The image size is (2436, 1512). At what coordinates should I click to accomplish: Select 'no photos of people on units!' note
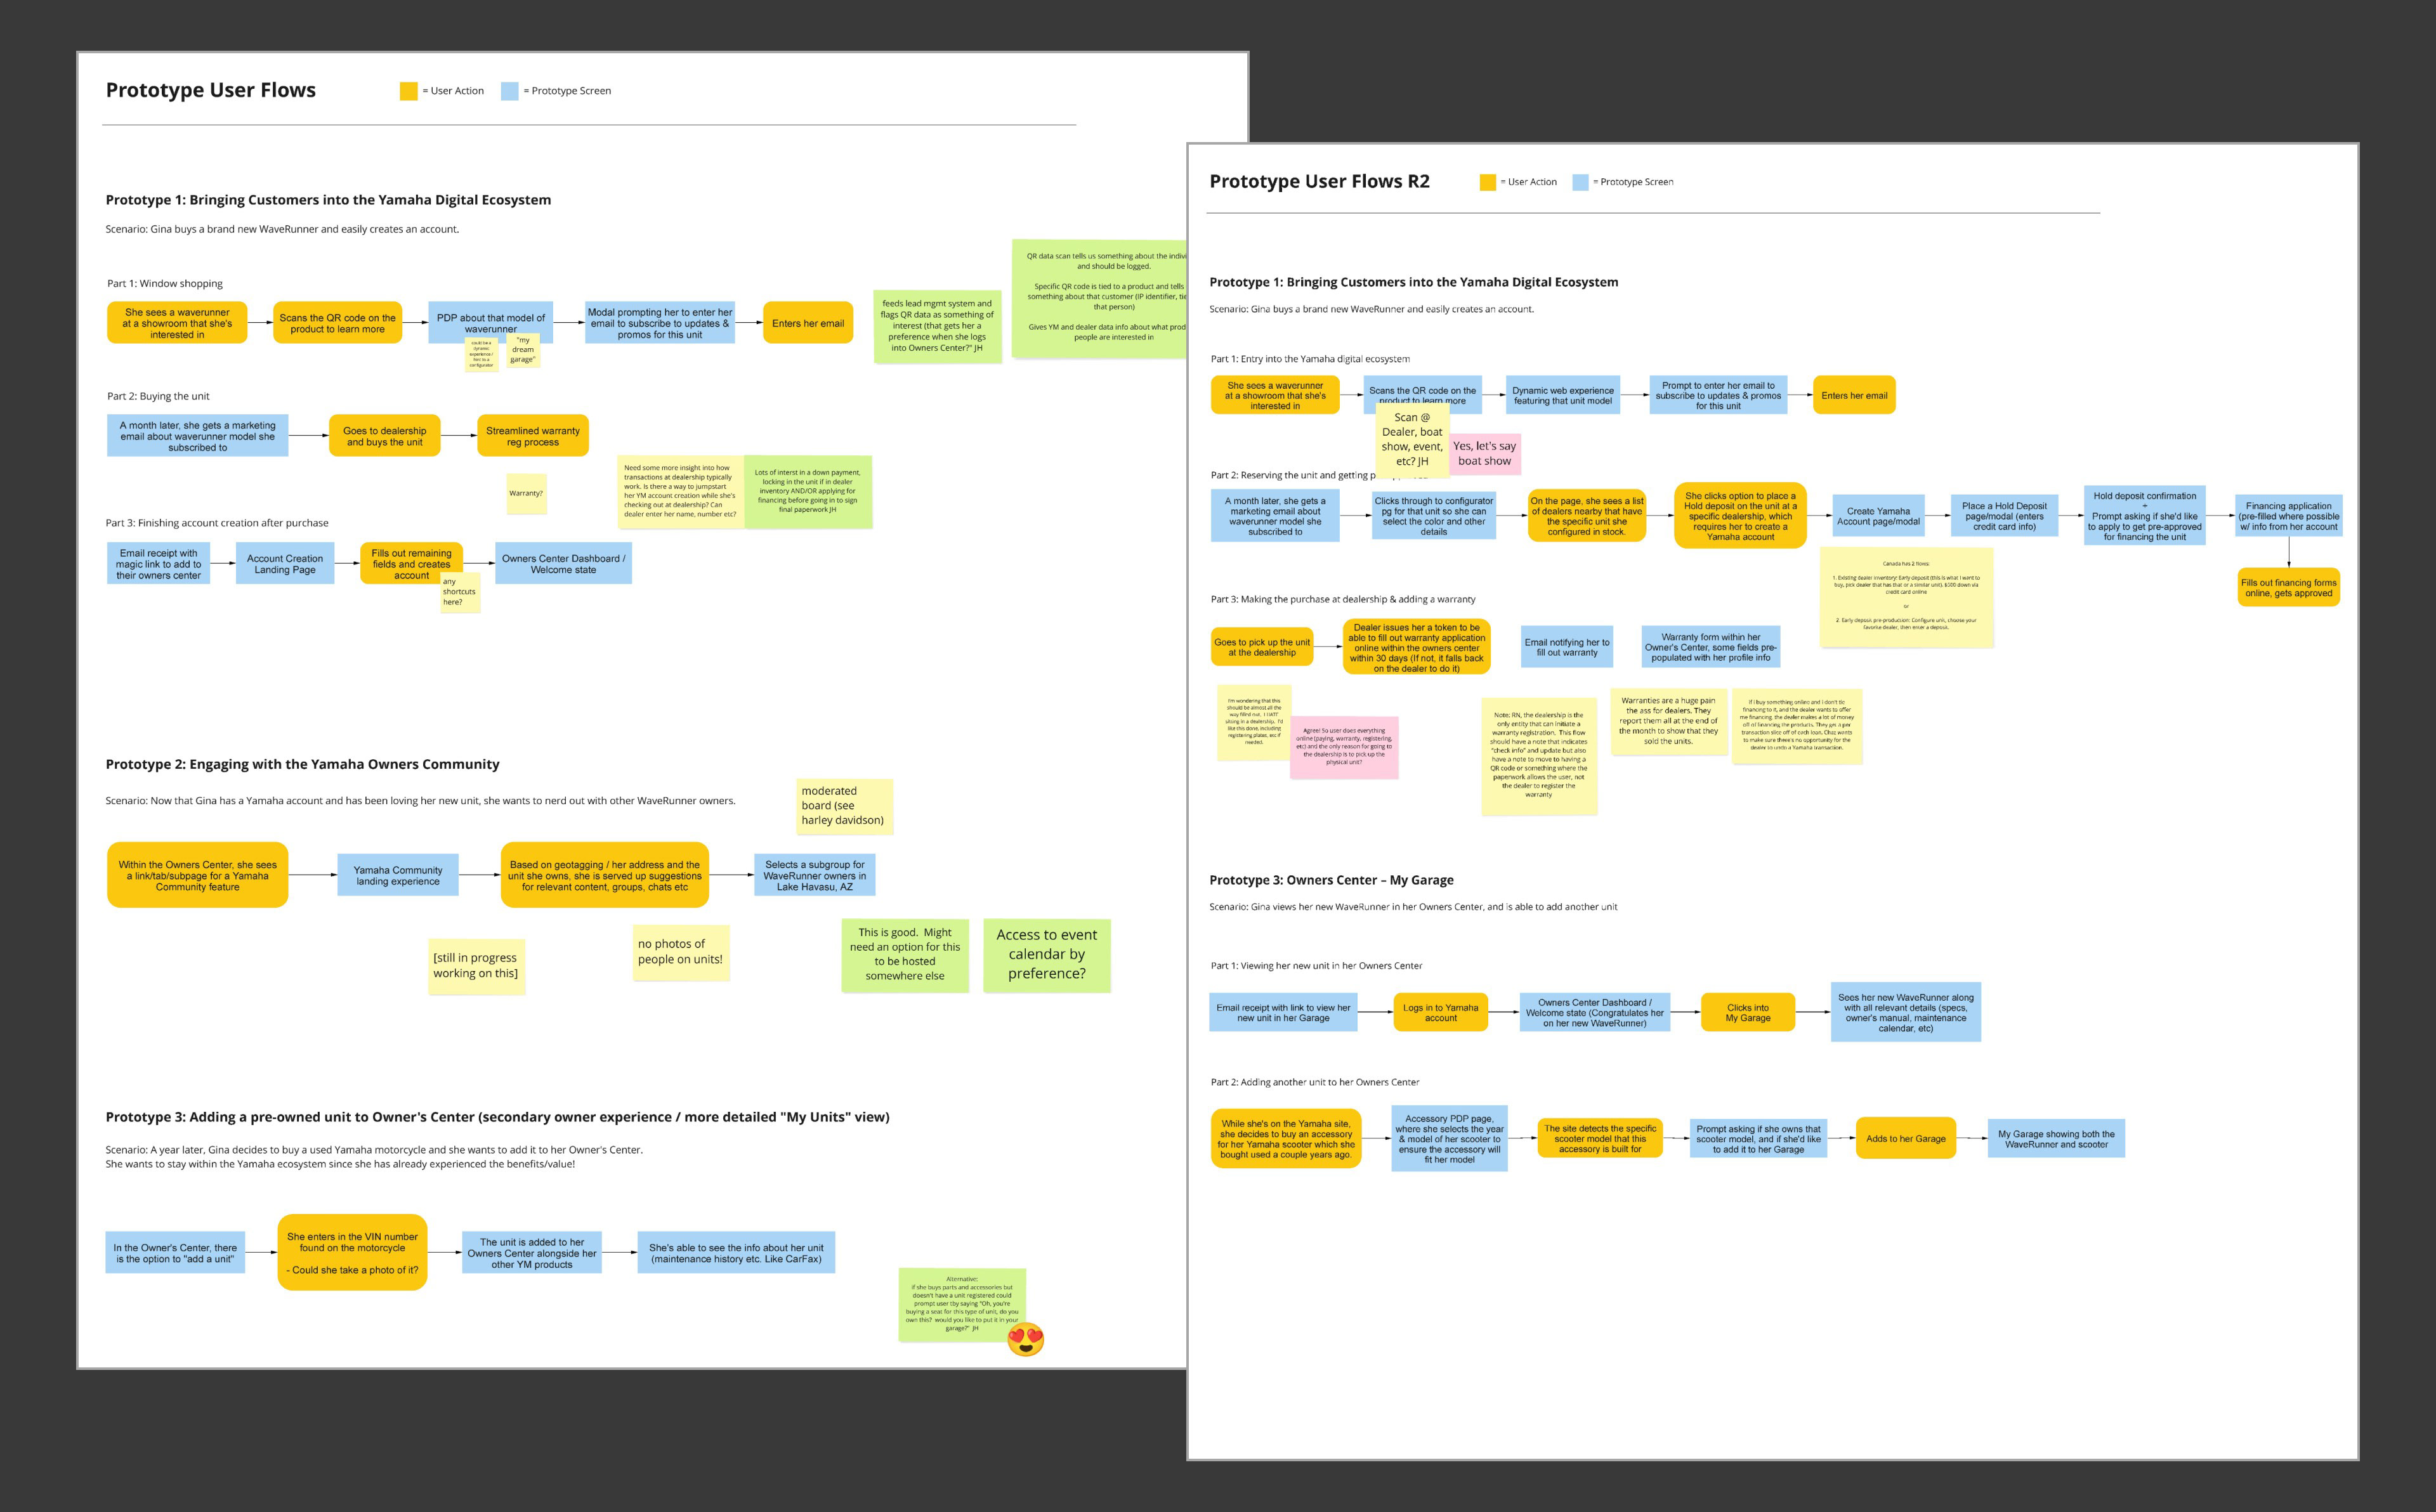(680, 952)
